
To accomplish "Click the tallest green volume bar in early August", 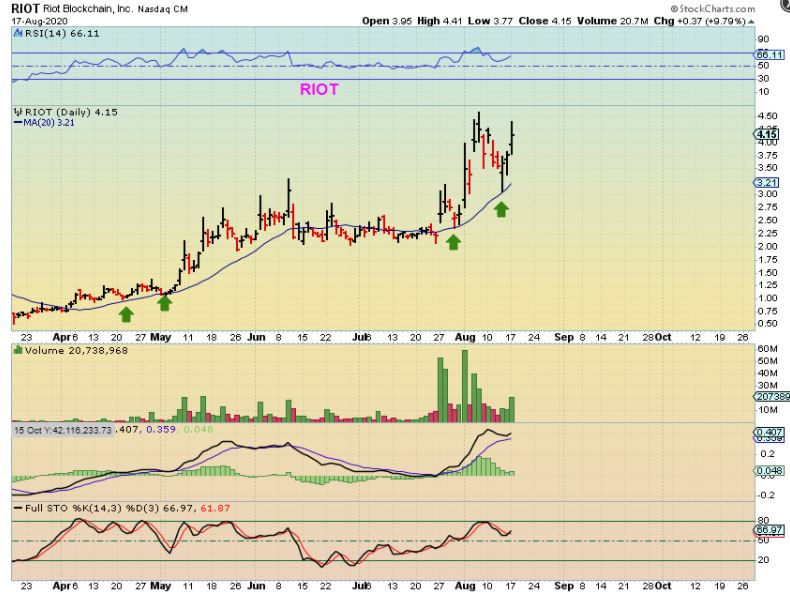I will [465, 386].
